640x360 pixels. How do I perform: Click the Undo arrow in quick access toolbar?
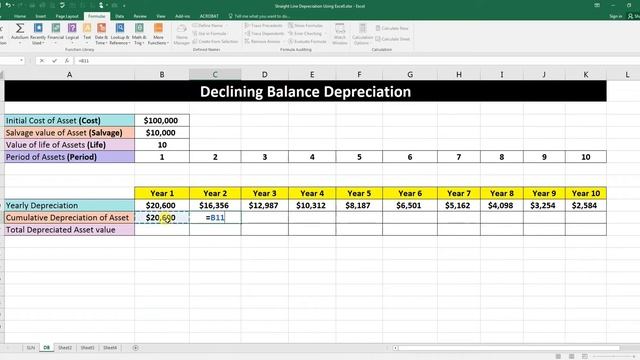point(8,5)
